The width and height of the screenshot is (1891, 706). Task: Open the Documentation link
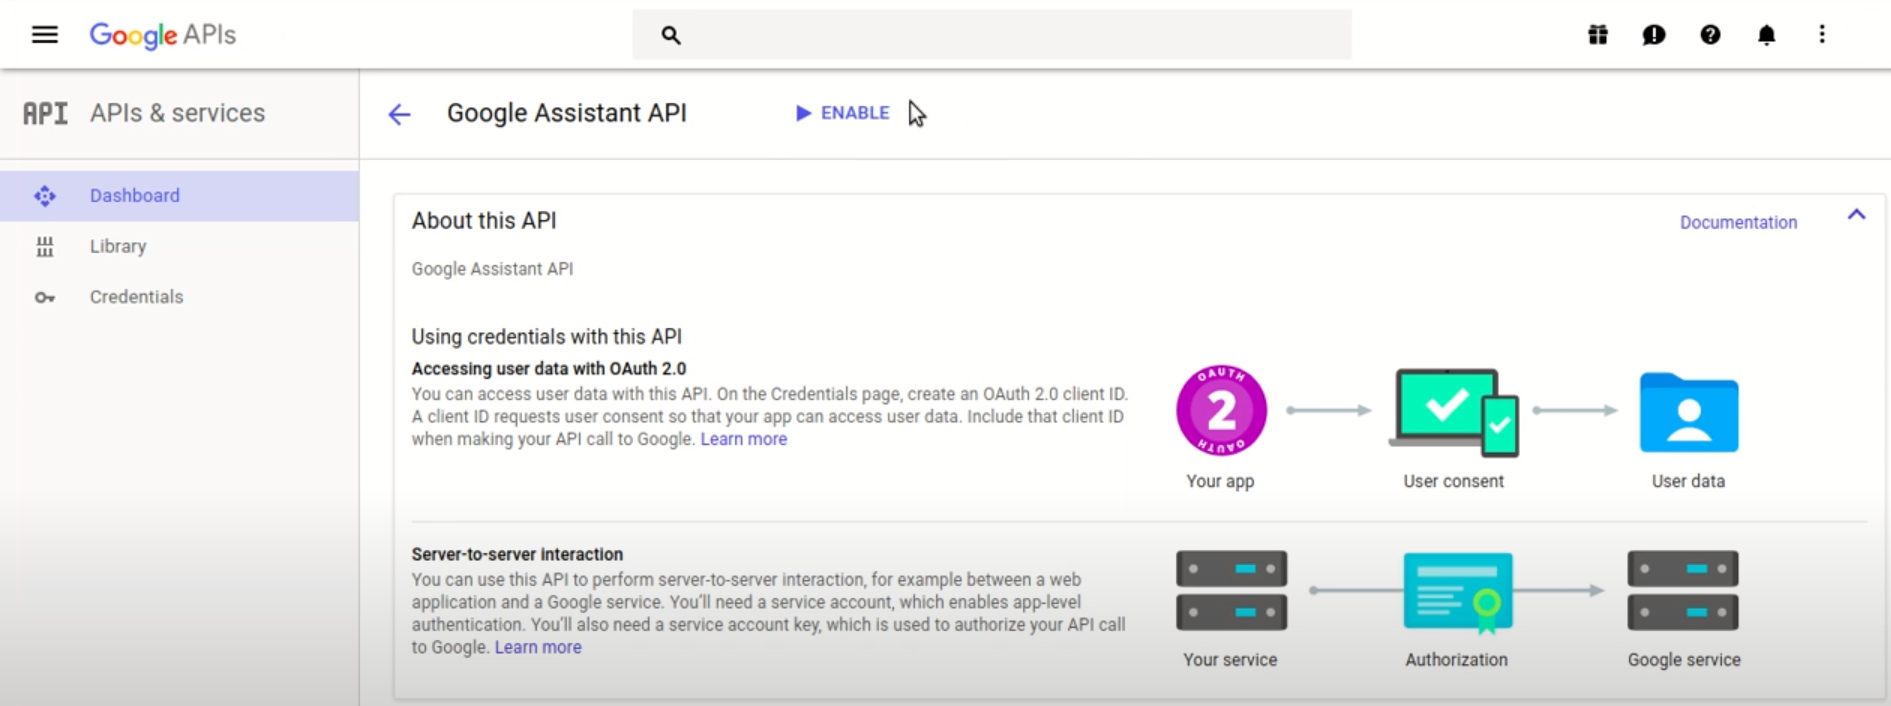point(1738,222)
